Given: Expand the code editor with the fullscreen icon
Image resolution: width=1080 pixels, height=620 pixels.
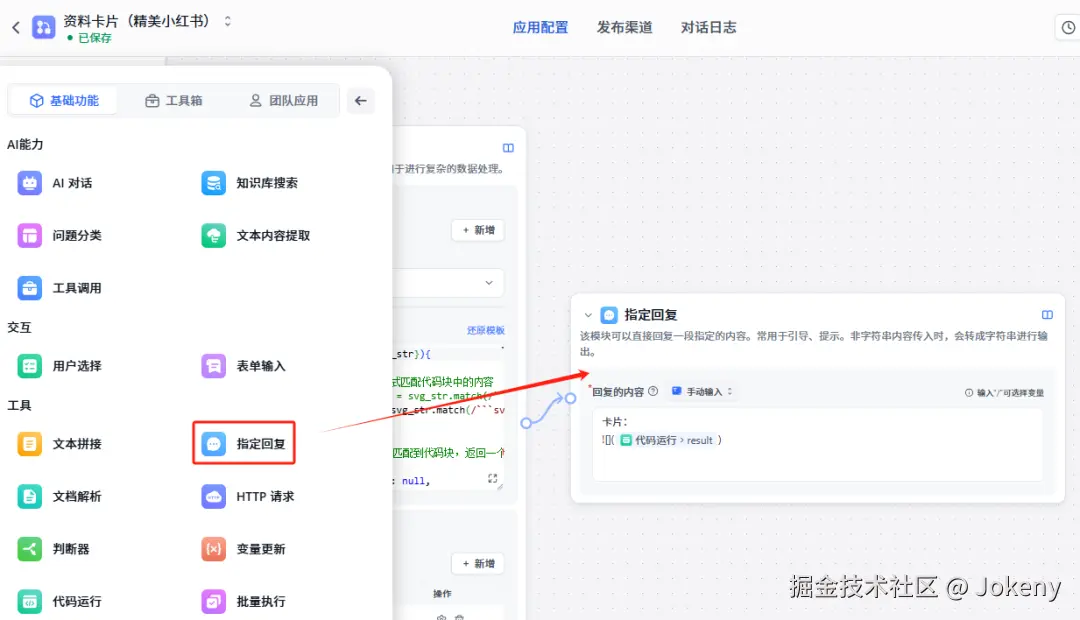Looking at the screenshot, I should point(492,478).
